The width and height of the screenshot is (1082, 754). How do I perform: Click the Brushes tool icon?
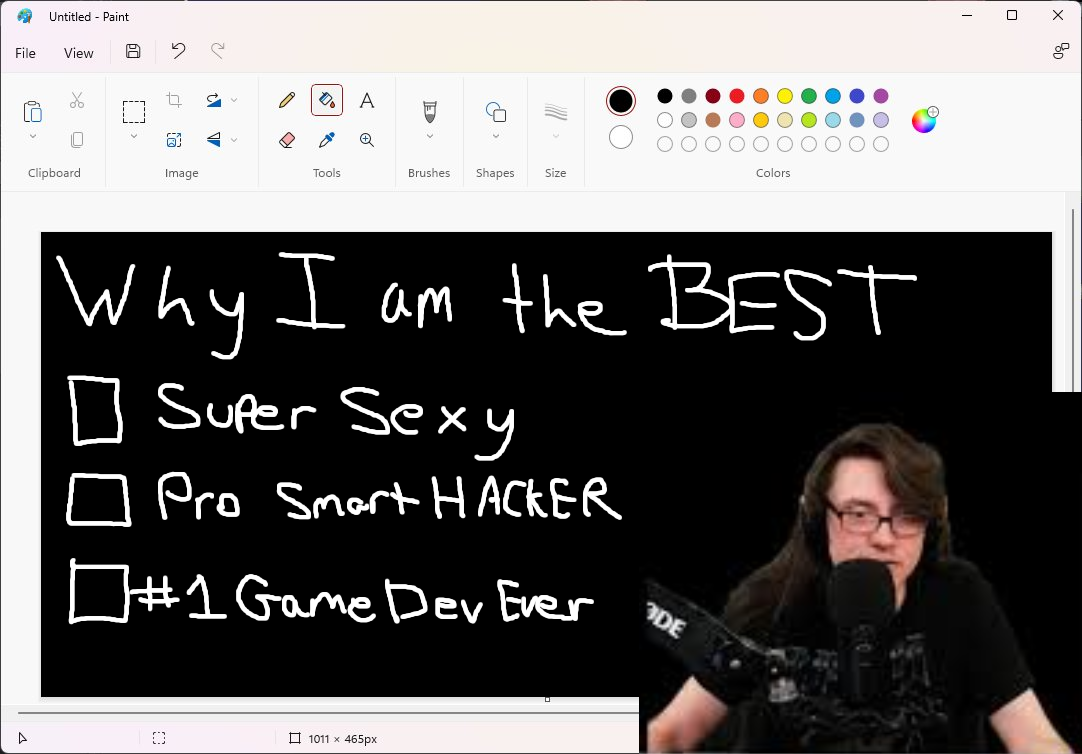(429, 110)
